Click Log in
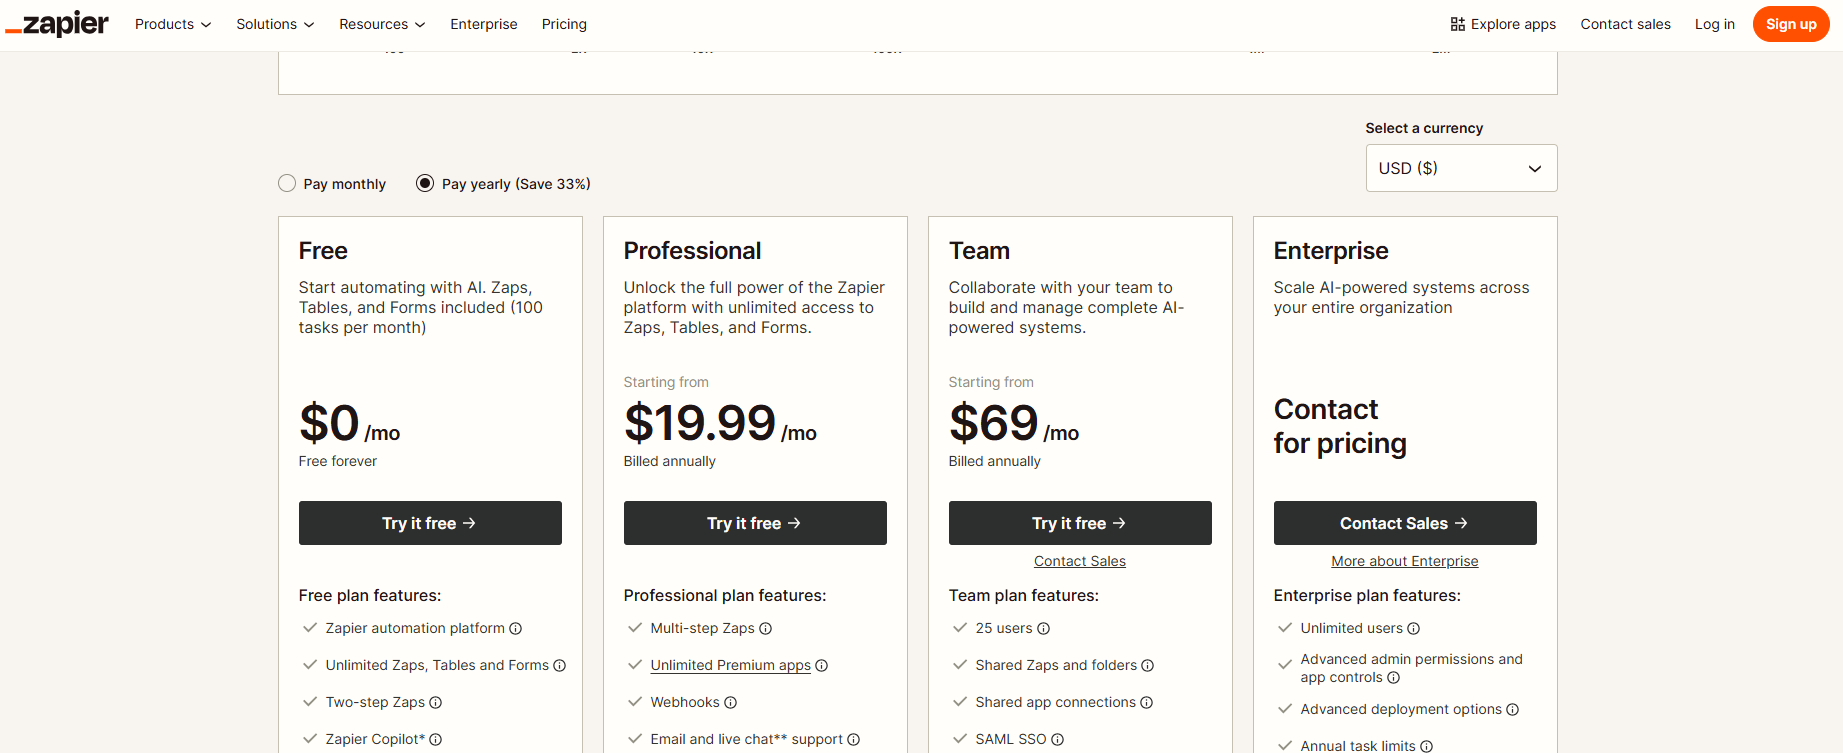This screenshot has height=753, width=1843. pyautogui.click(x=1714, y=24)
